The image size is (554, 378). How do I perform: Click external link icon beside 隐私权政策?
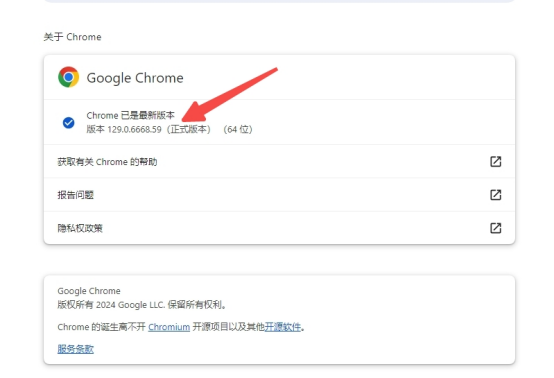click(x=495, y=228)
